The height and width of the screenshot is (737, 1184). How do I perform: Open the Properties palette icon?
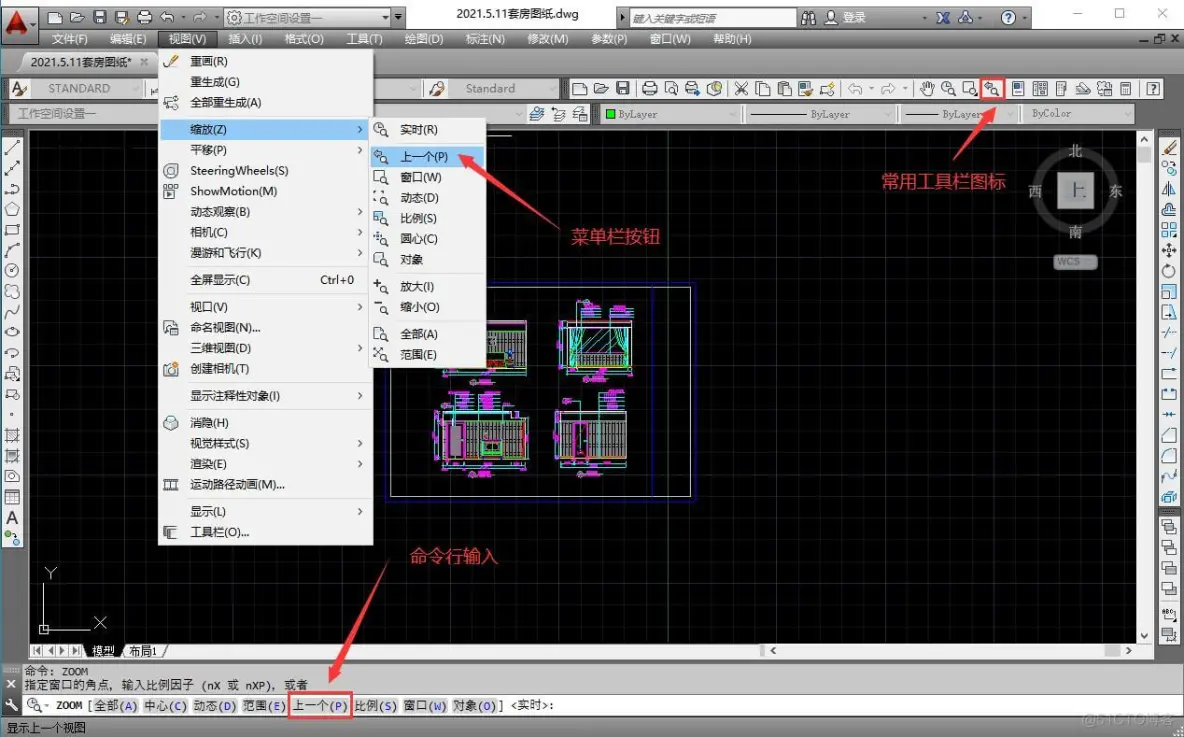(x=1018, y=89)
